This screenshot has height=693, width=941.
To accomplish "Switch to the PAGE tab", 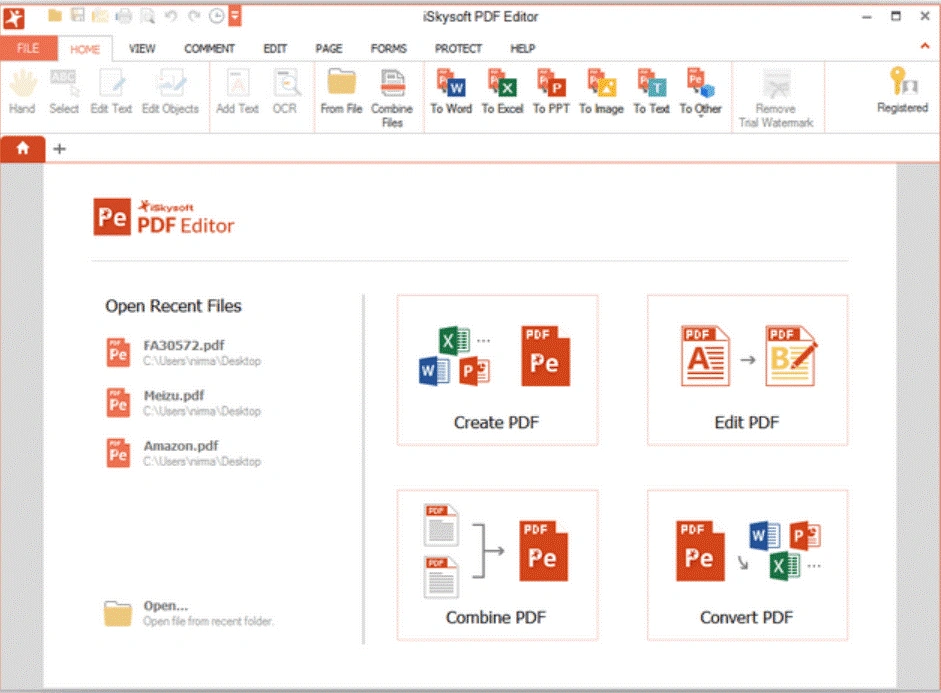I will [x=329, y=49].
